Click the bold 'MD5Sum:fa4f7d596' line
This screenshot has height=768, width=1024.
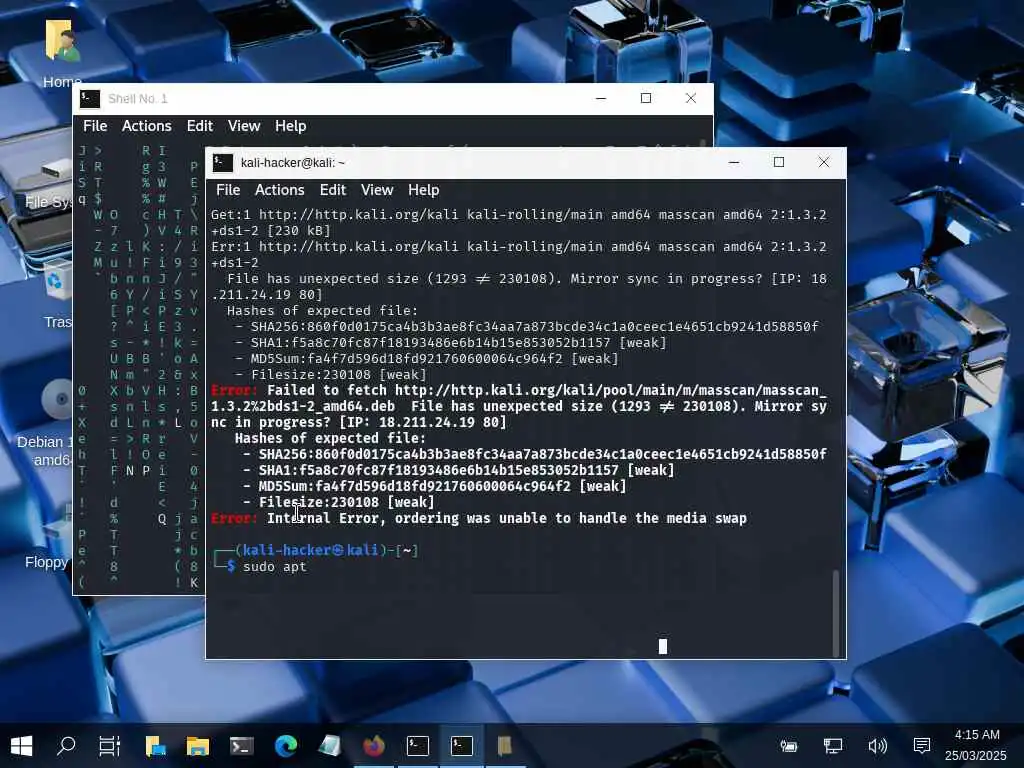coord(434,487)
